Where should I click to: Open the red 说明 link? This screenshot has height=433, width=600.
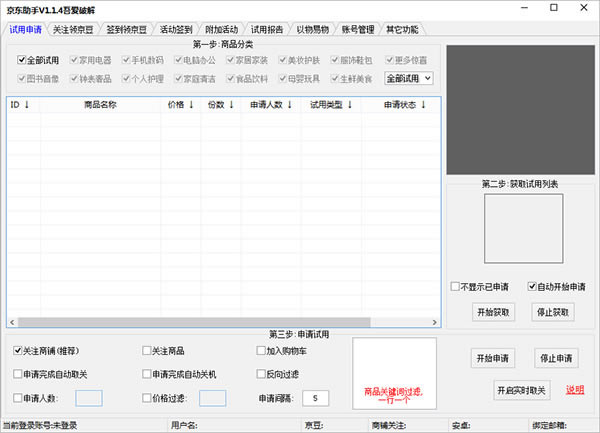[574, 389]
